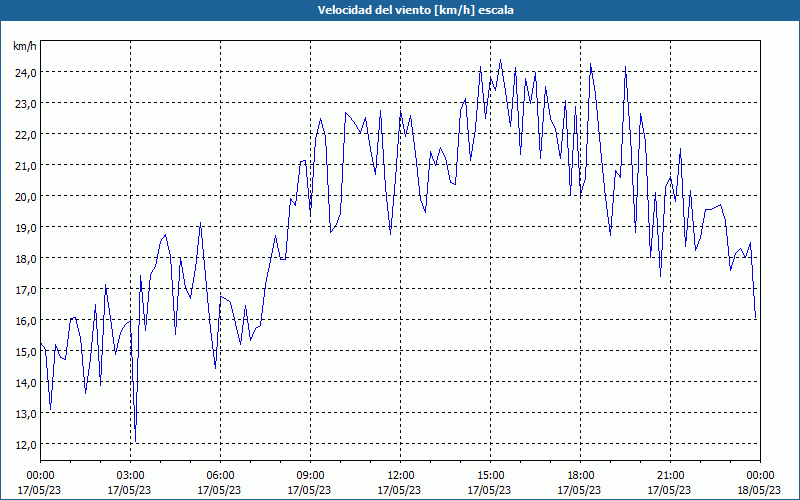
Task: Click the 19,0 y-axis value
Action: [x=26, y=228]
